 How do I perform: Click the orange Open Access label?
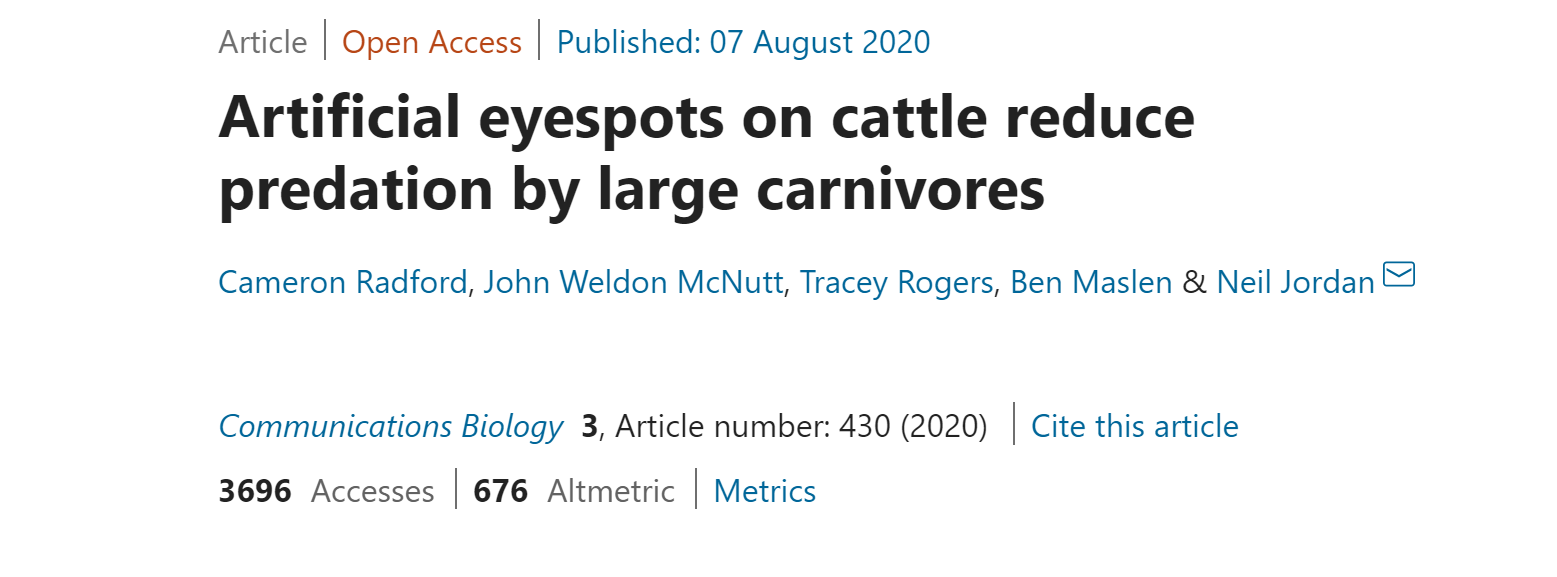[x=432, y=43]
